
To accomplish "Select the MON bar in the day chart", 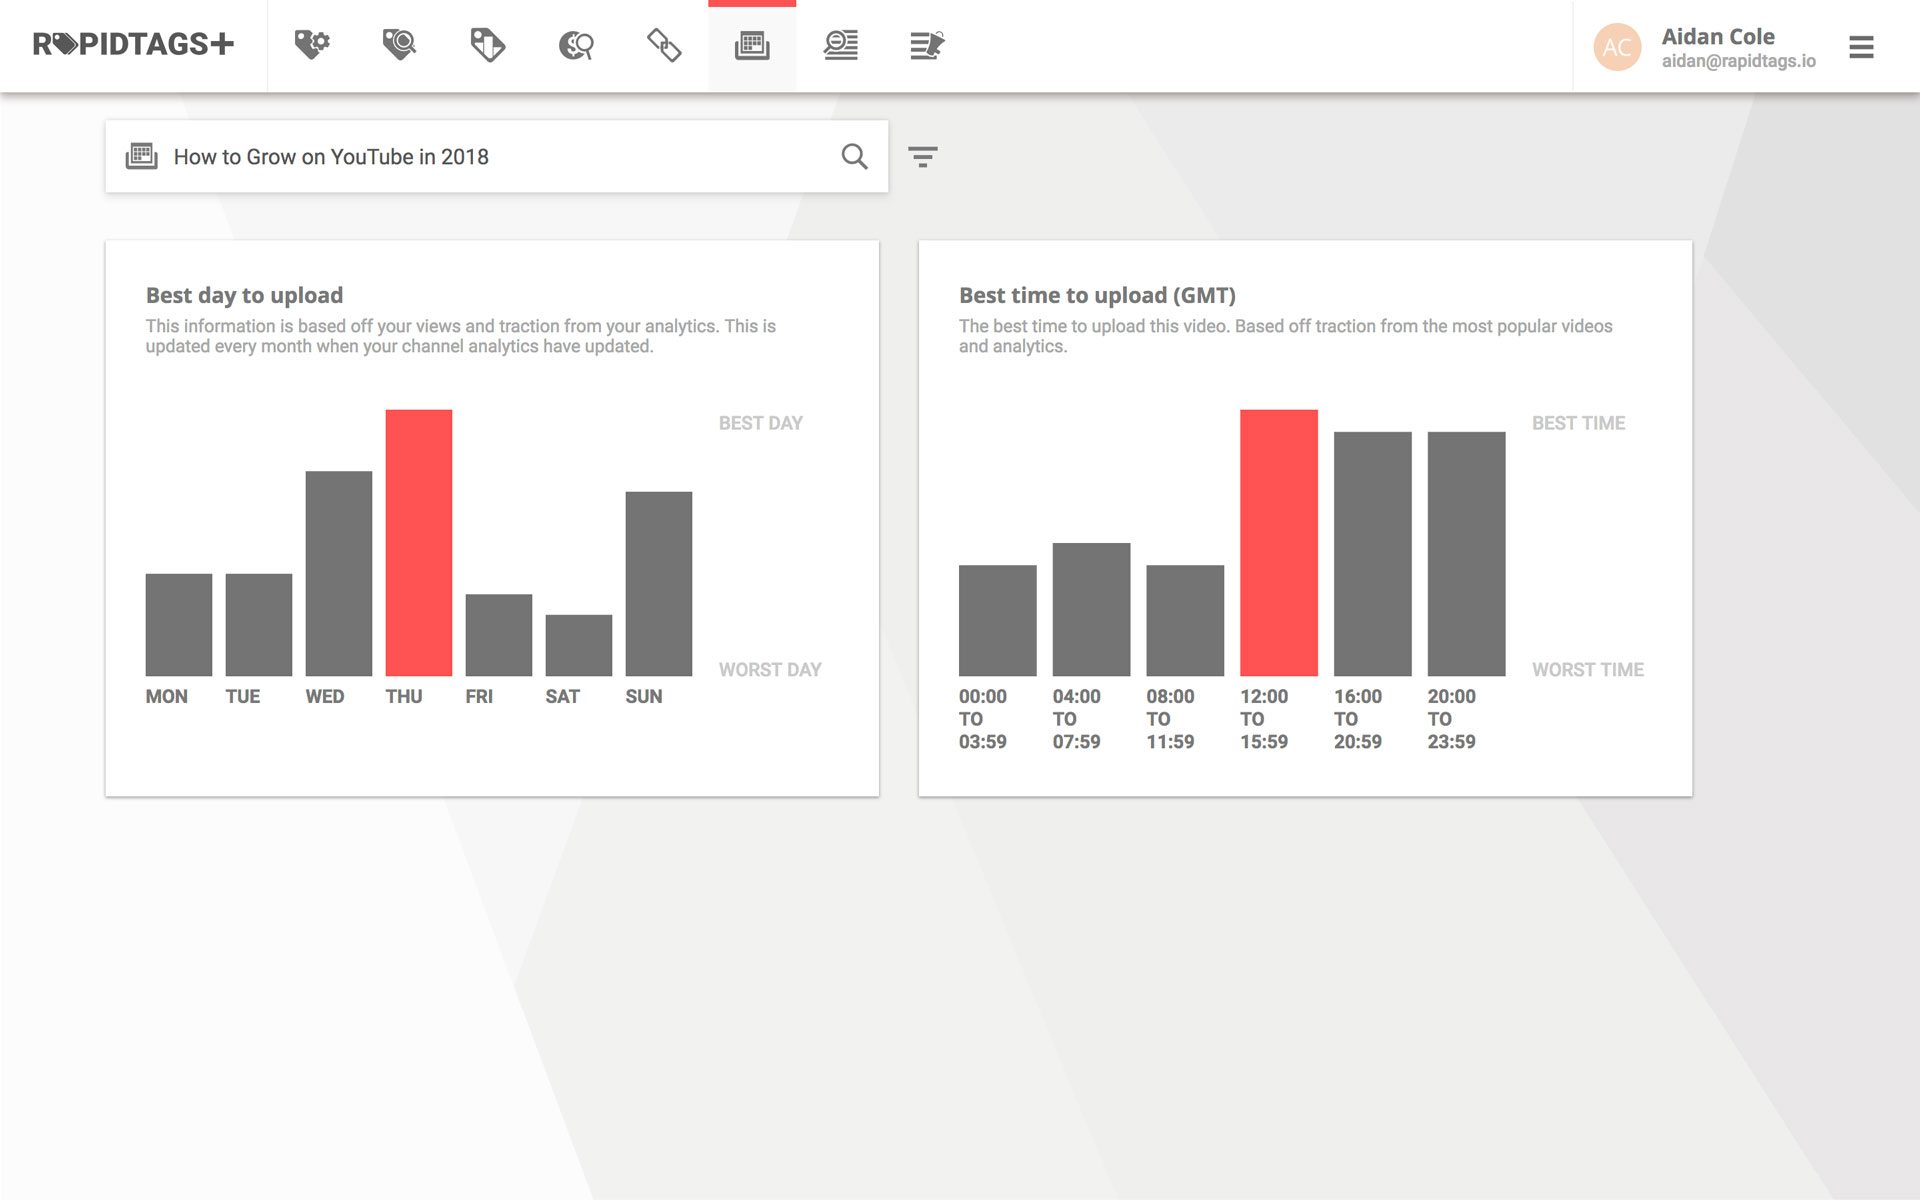I will (179, 624).
